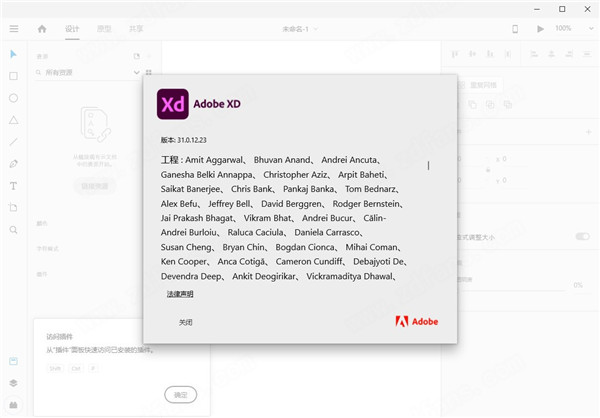Screen dimensions: 600x418
Task: Click the Align Top icon
Action: (455, 54)
